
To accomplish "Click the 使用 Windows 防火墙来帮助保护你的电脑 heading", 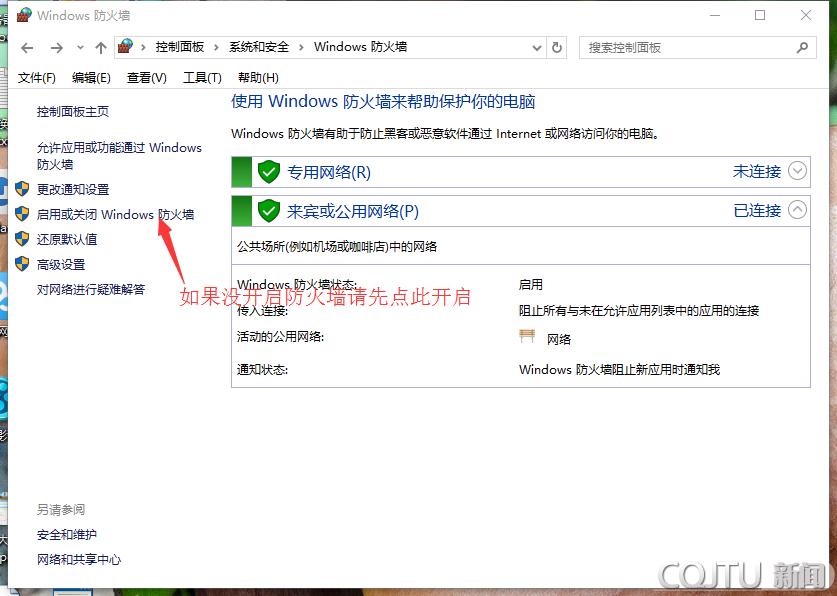I will tap(383, 101).
